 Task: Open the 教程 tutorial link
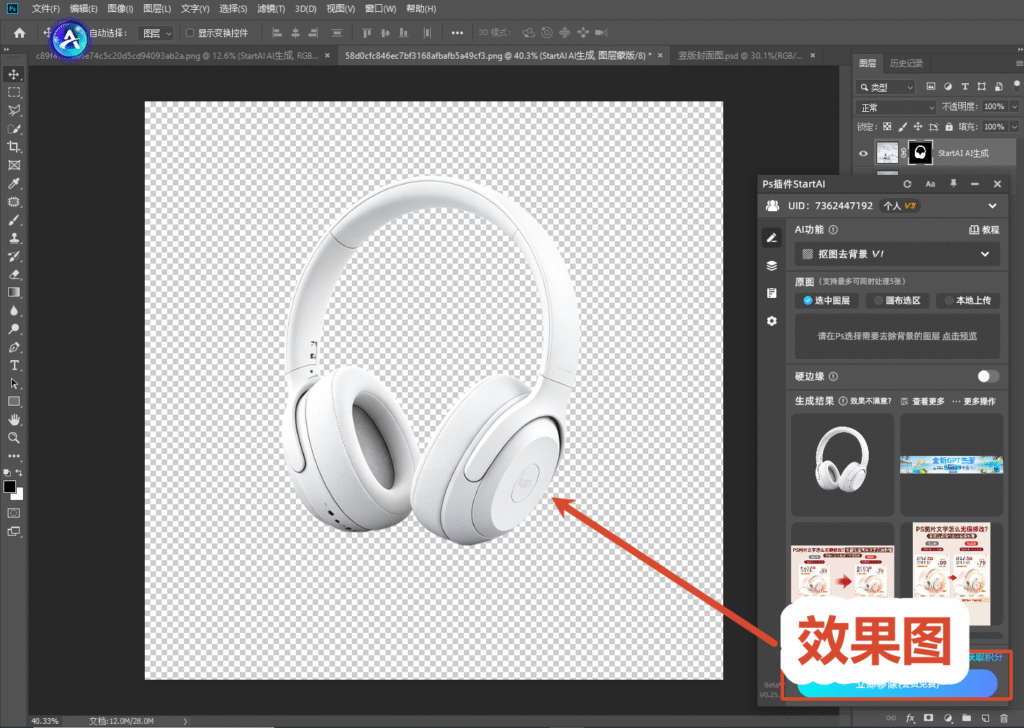click(984, 230)
